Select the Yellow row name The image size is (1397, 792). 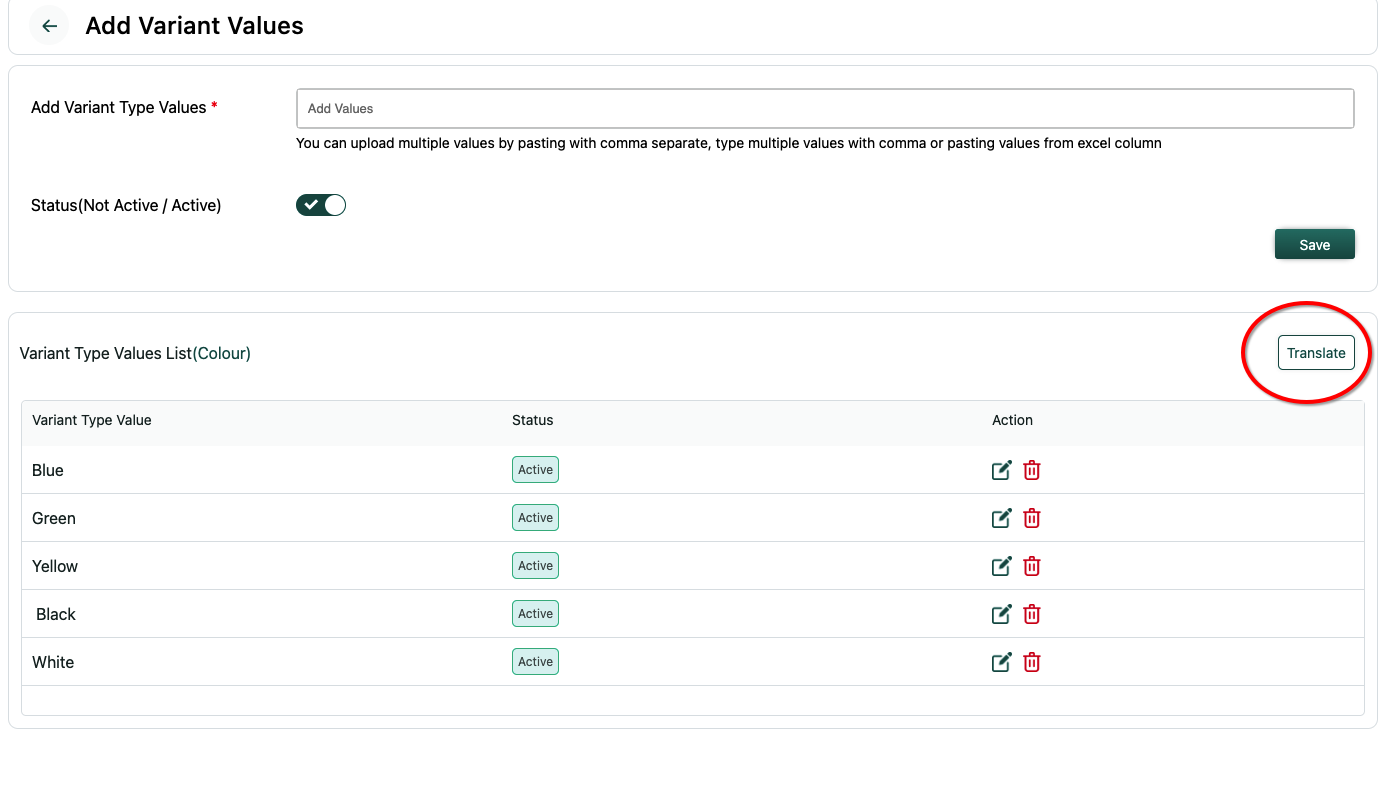55,566
